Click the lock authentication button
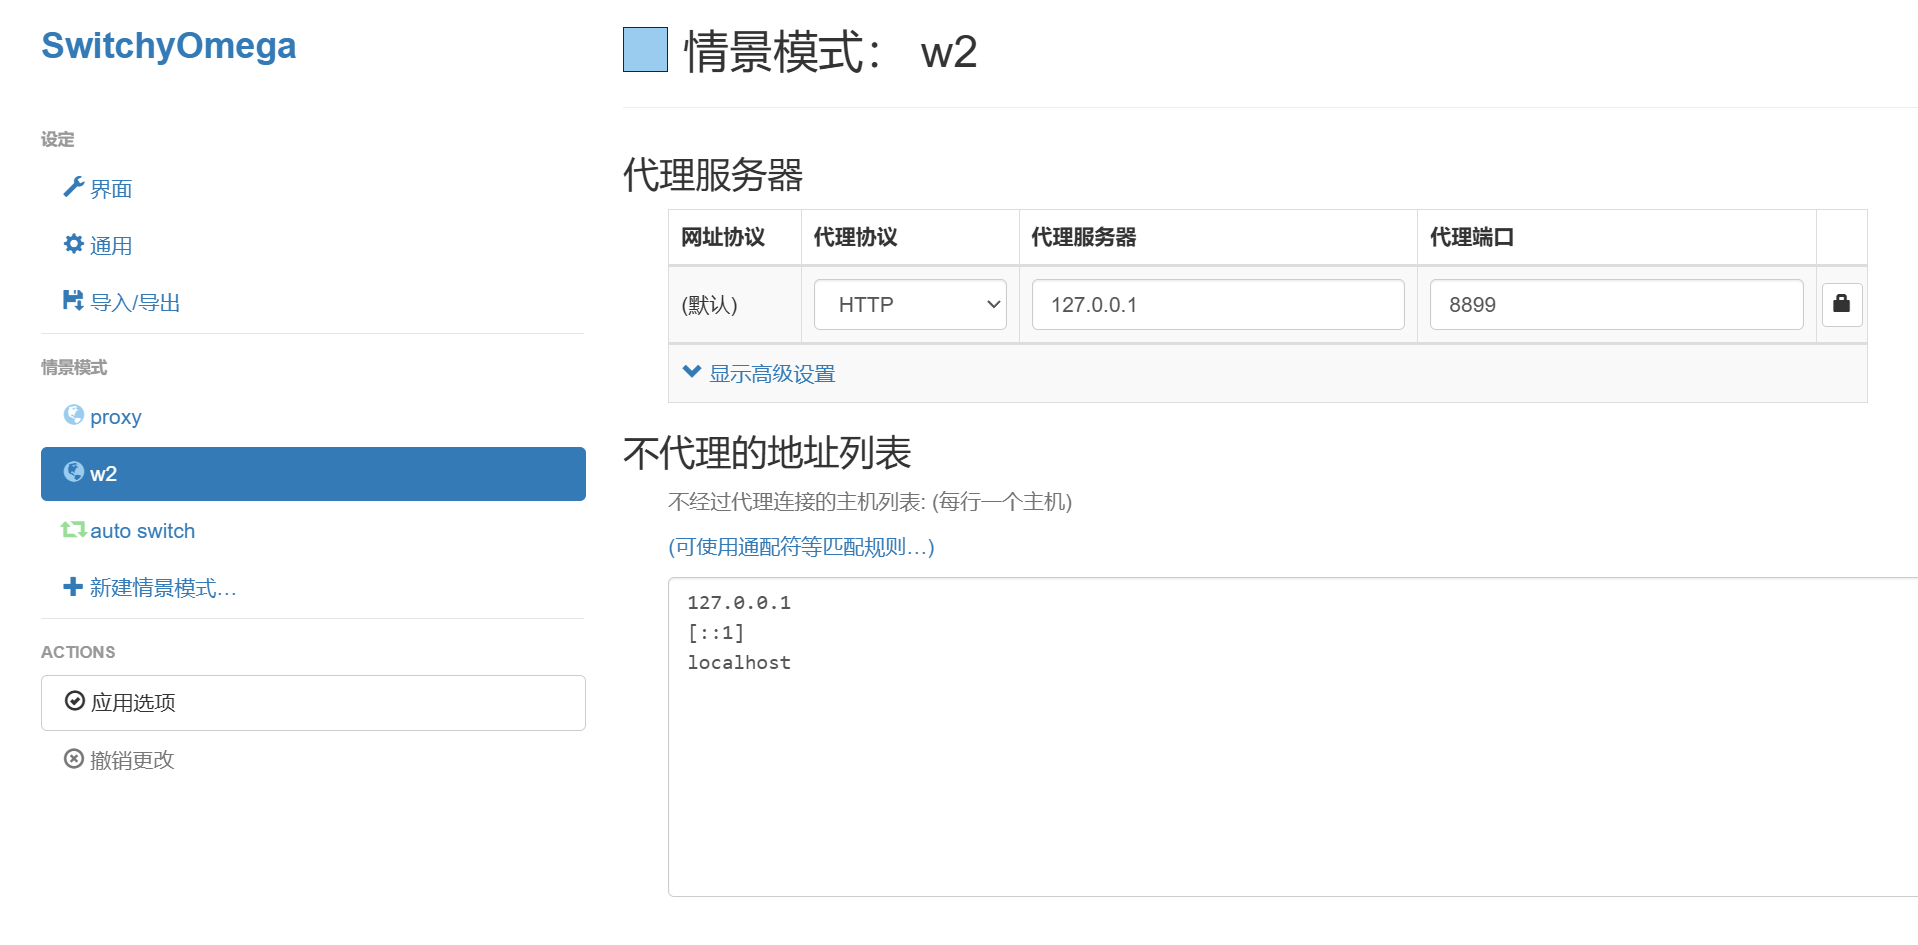 (x=1842, y=304)
